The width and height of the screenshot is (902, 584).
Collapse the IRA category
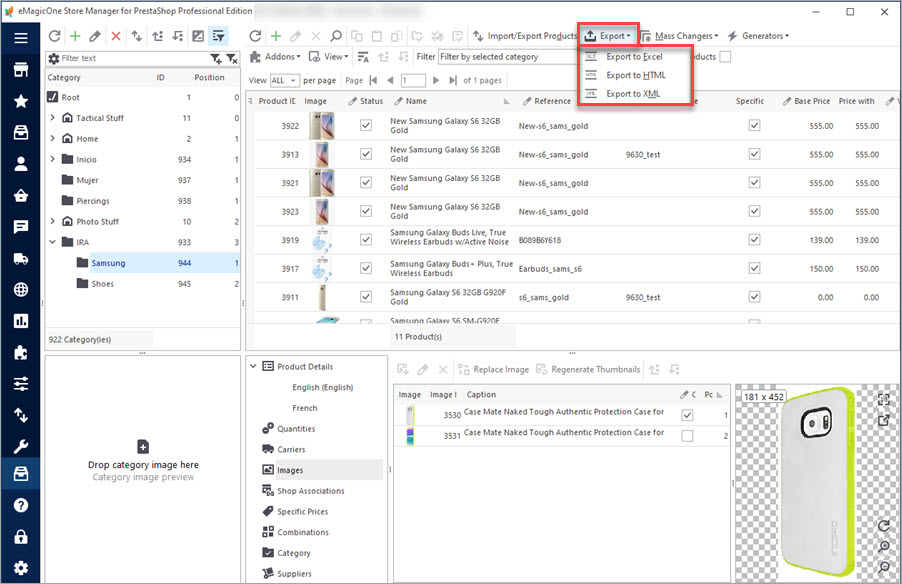pyautogui.click(x=52, y=242)
